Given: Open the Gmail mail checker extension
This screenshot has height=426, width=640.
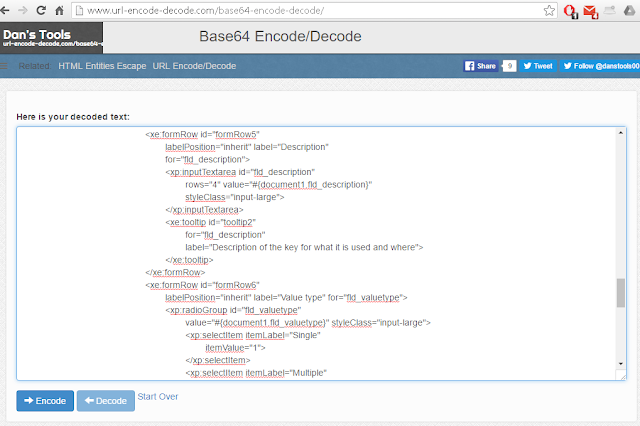Looking at the screenshot, I should point(591,11).
